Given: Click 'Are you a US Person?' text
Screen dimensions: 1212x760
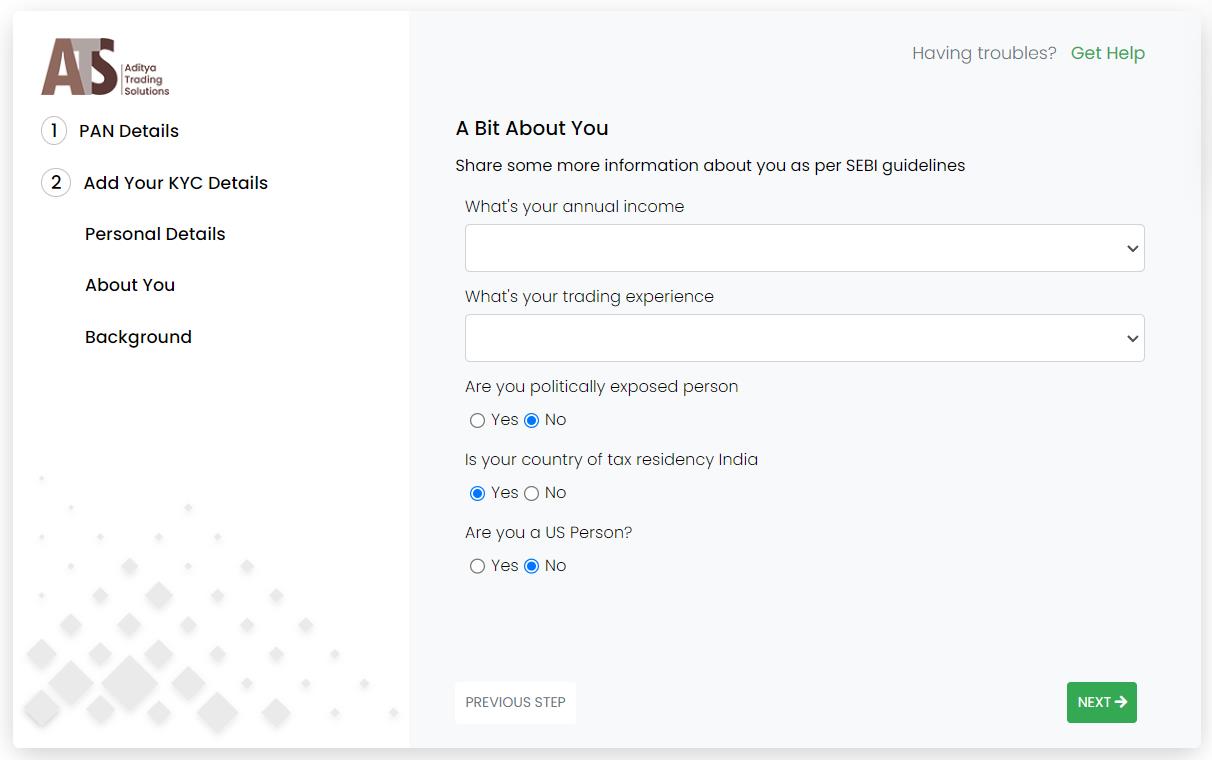Looking at the screenshot, I should [x=549, y=533].
